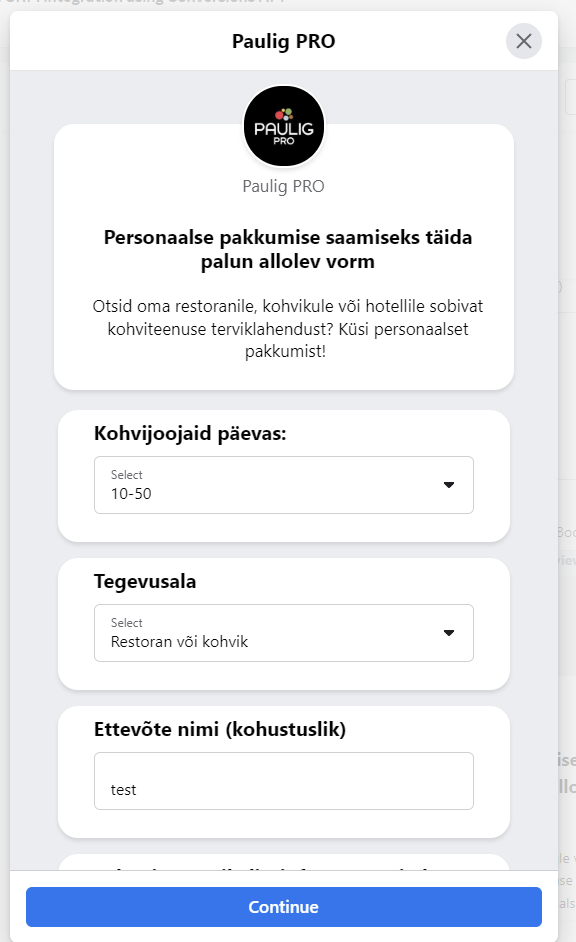Select the 10-50 value text
The height and width of the screenshot is (942, 576).
click(131, 494)
